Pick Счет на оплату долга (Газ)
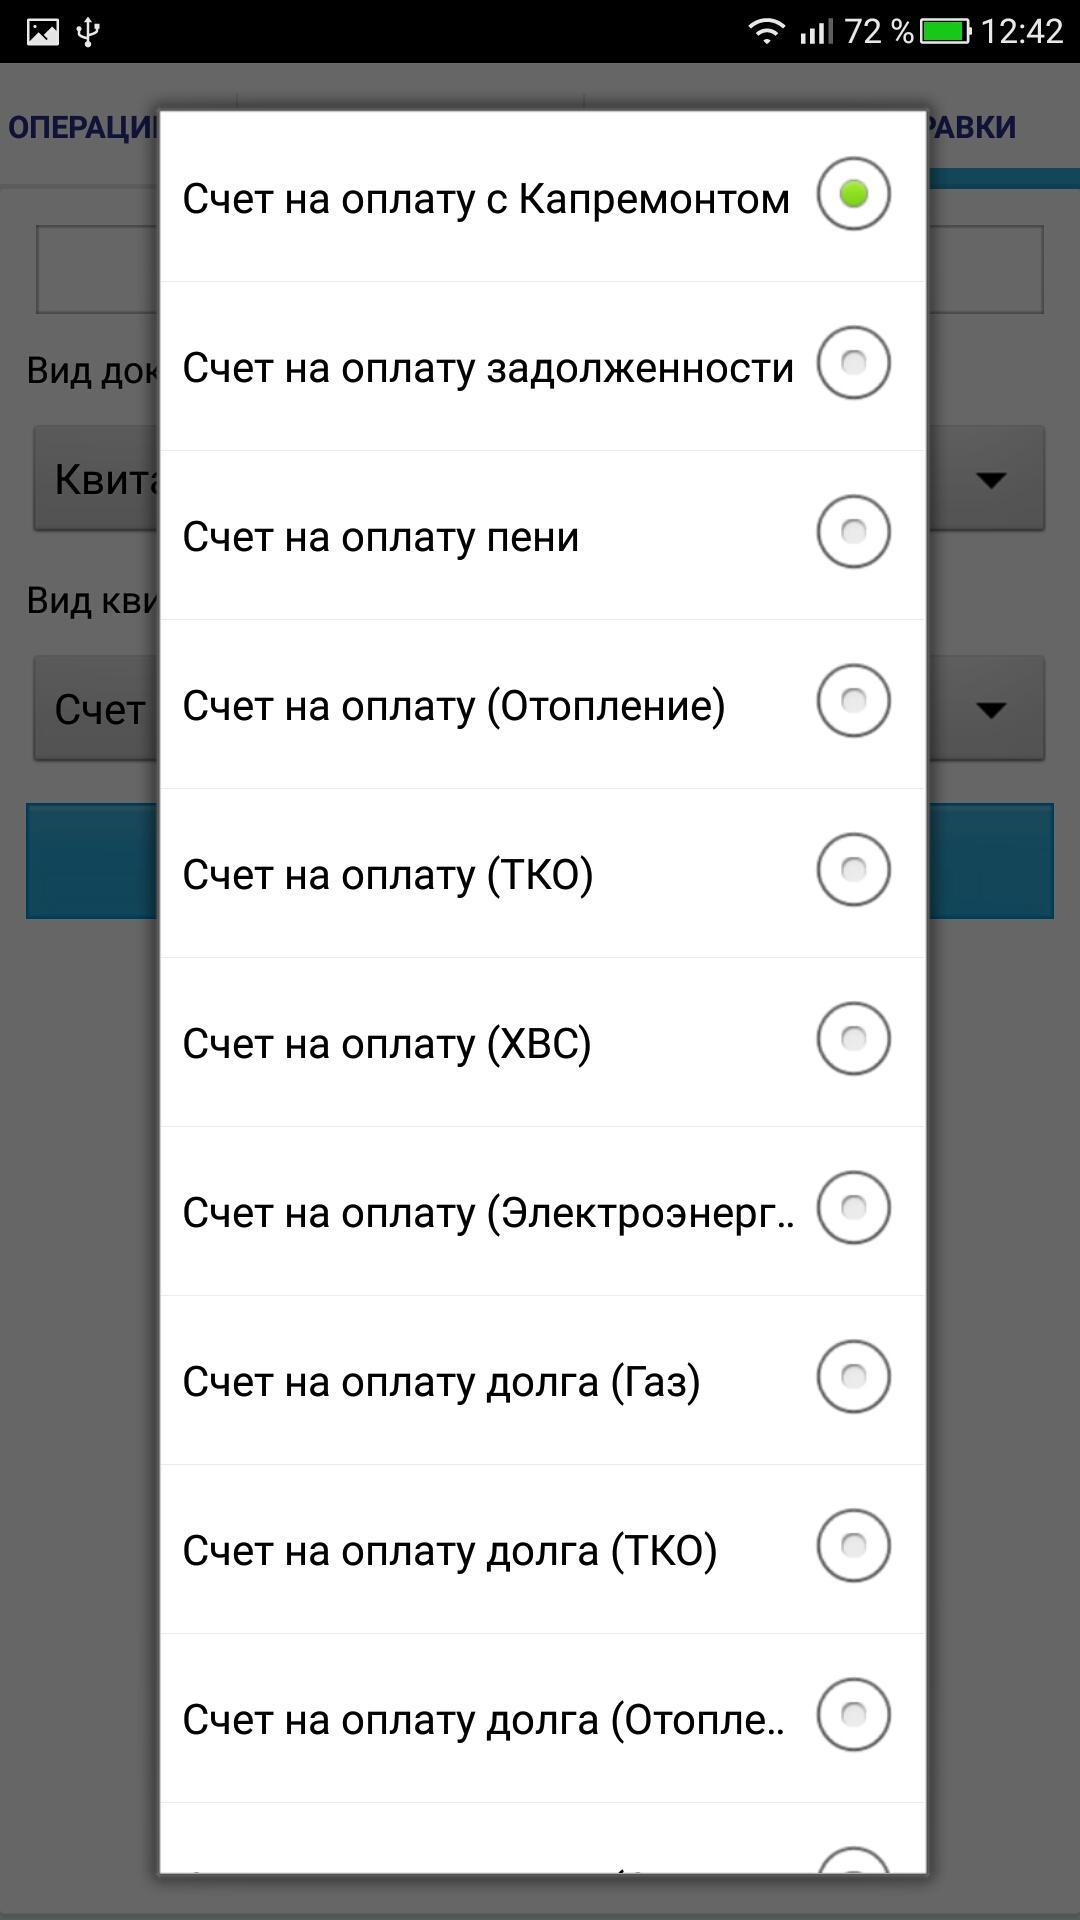Image resolution: width=1080 pixels, height=1920 pixels. (x=853, y=1377)
